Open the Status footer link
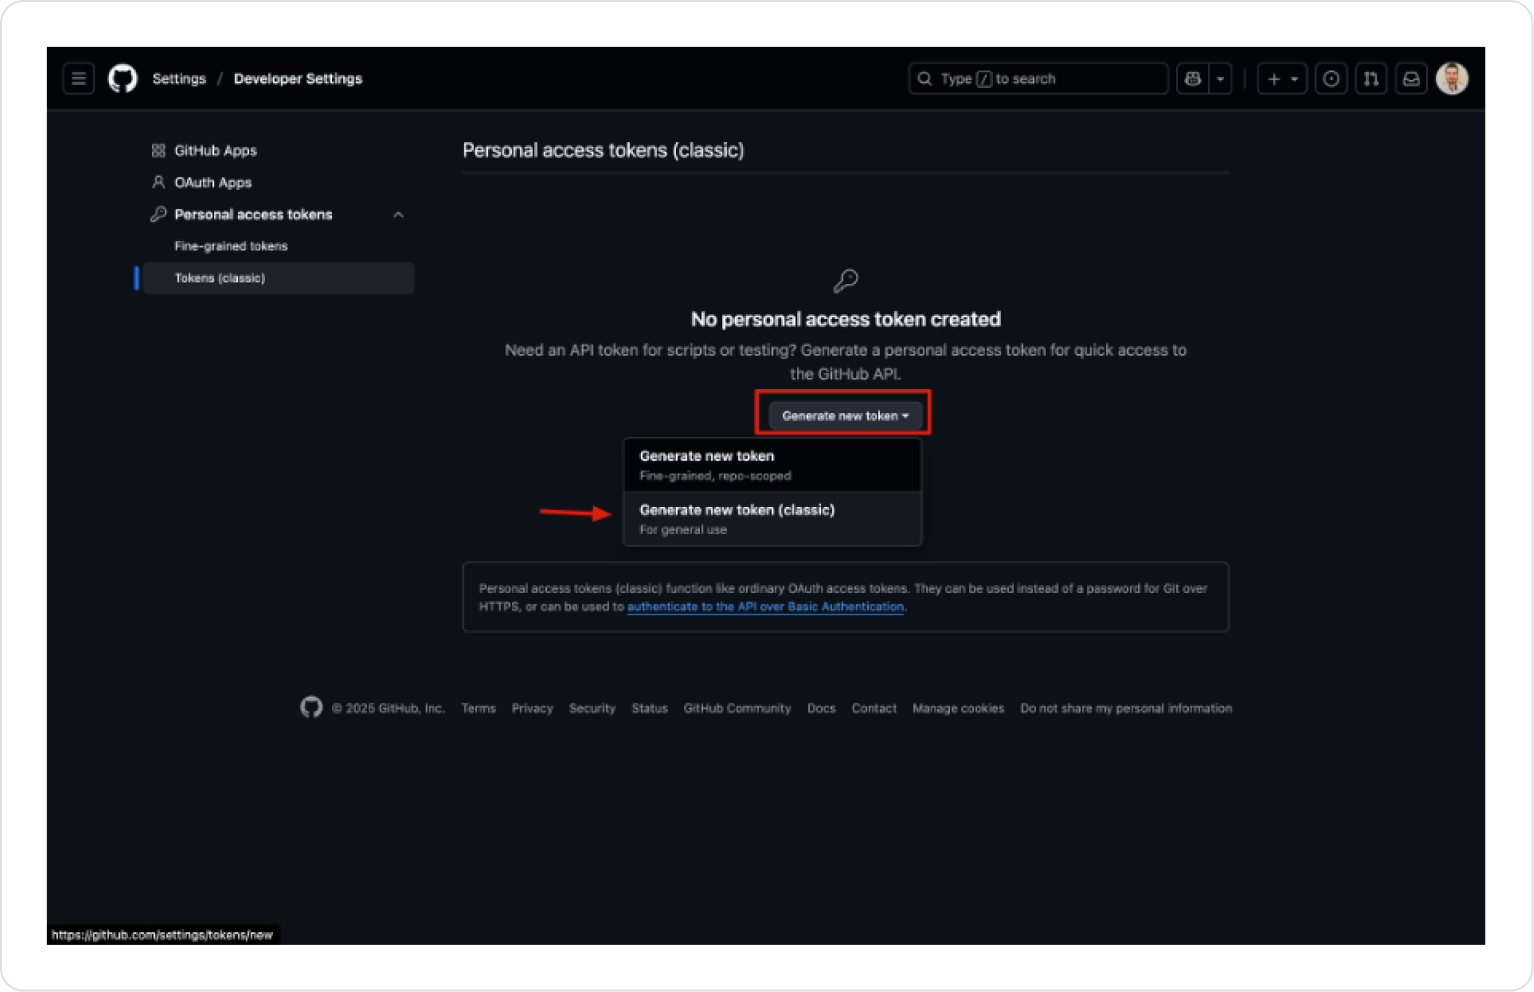Image resolution: width=1534 pixels, height=992 pixels. 649,708
